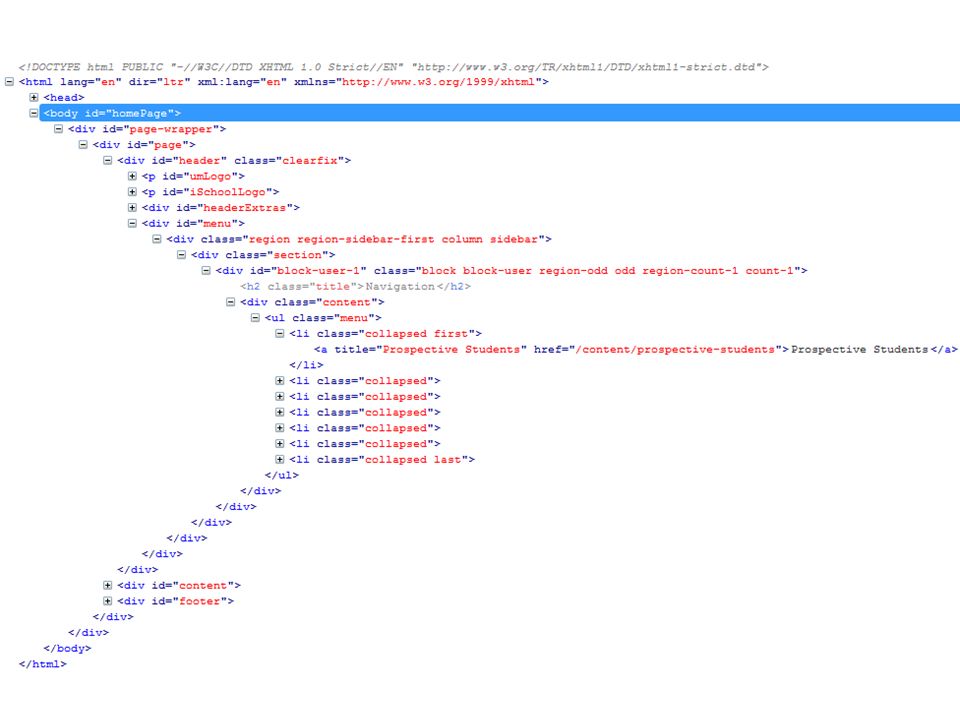Select the ul class="menu" tag text
This screenshot has height=720, width=960.
(323, 318)
